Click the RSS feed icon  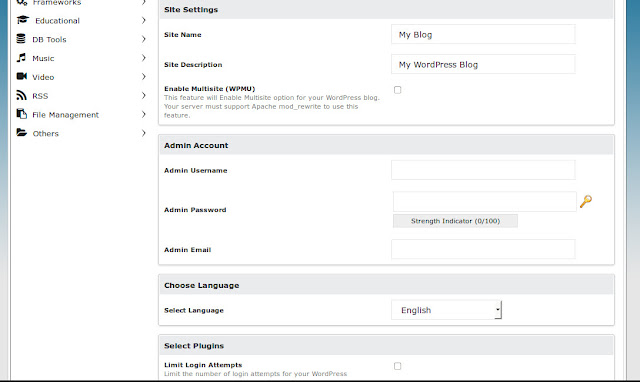(x=21, y=95)
